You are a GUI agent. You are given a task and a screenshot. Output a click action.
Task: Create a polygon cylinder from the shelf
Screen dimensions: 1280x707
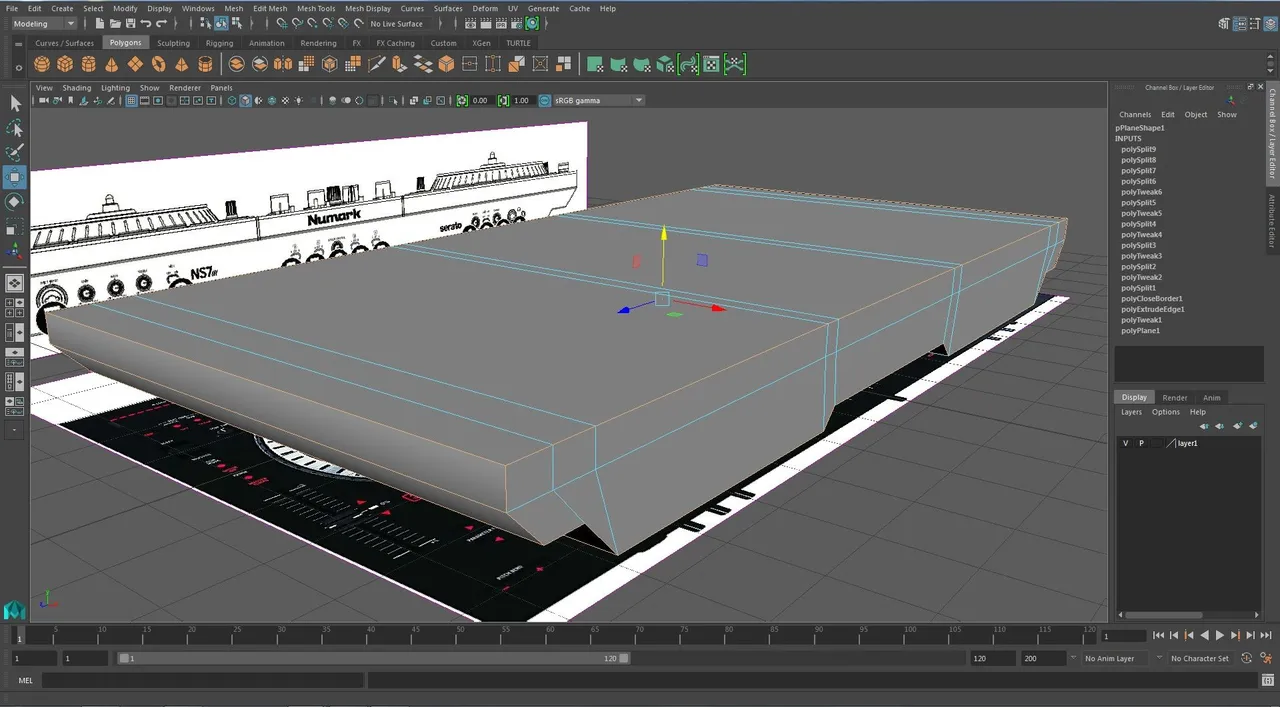tap(88, 64)
